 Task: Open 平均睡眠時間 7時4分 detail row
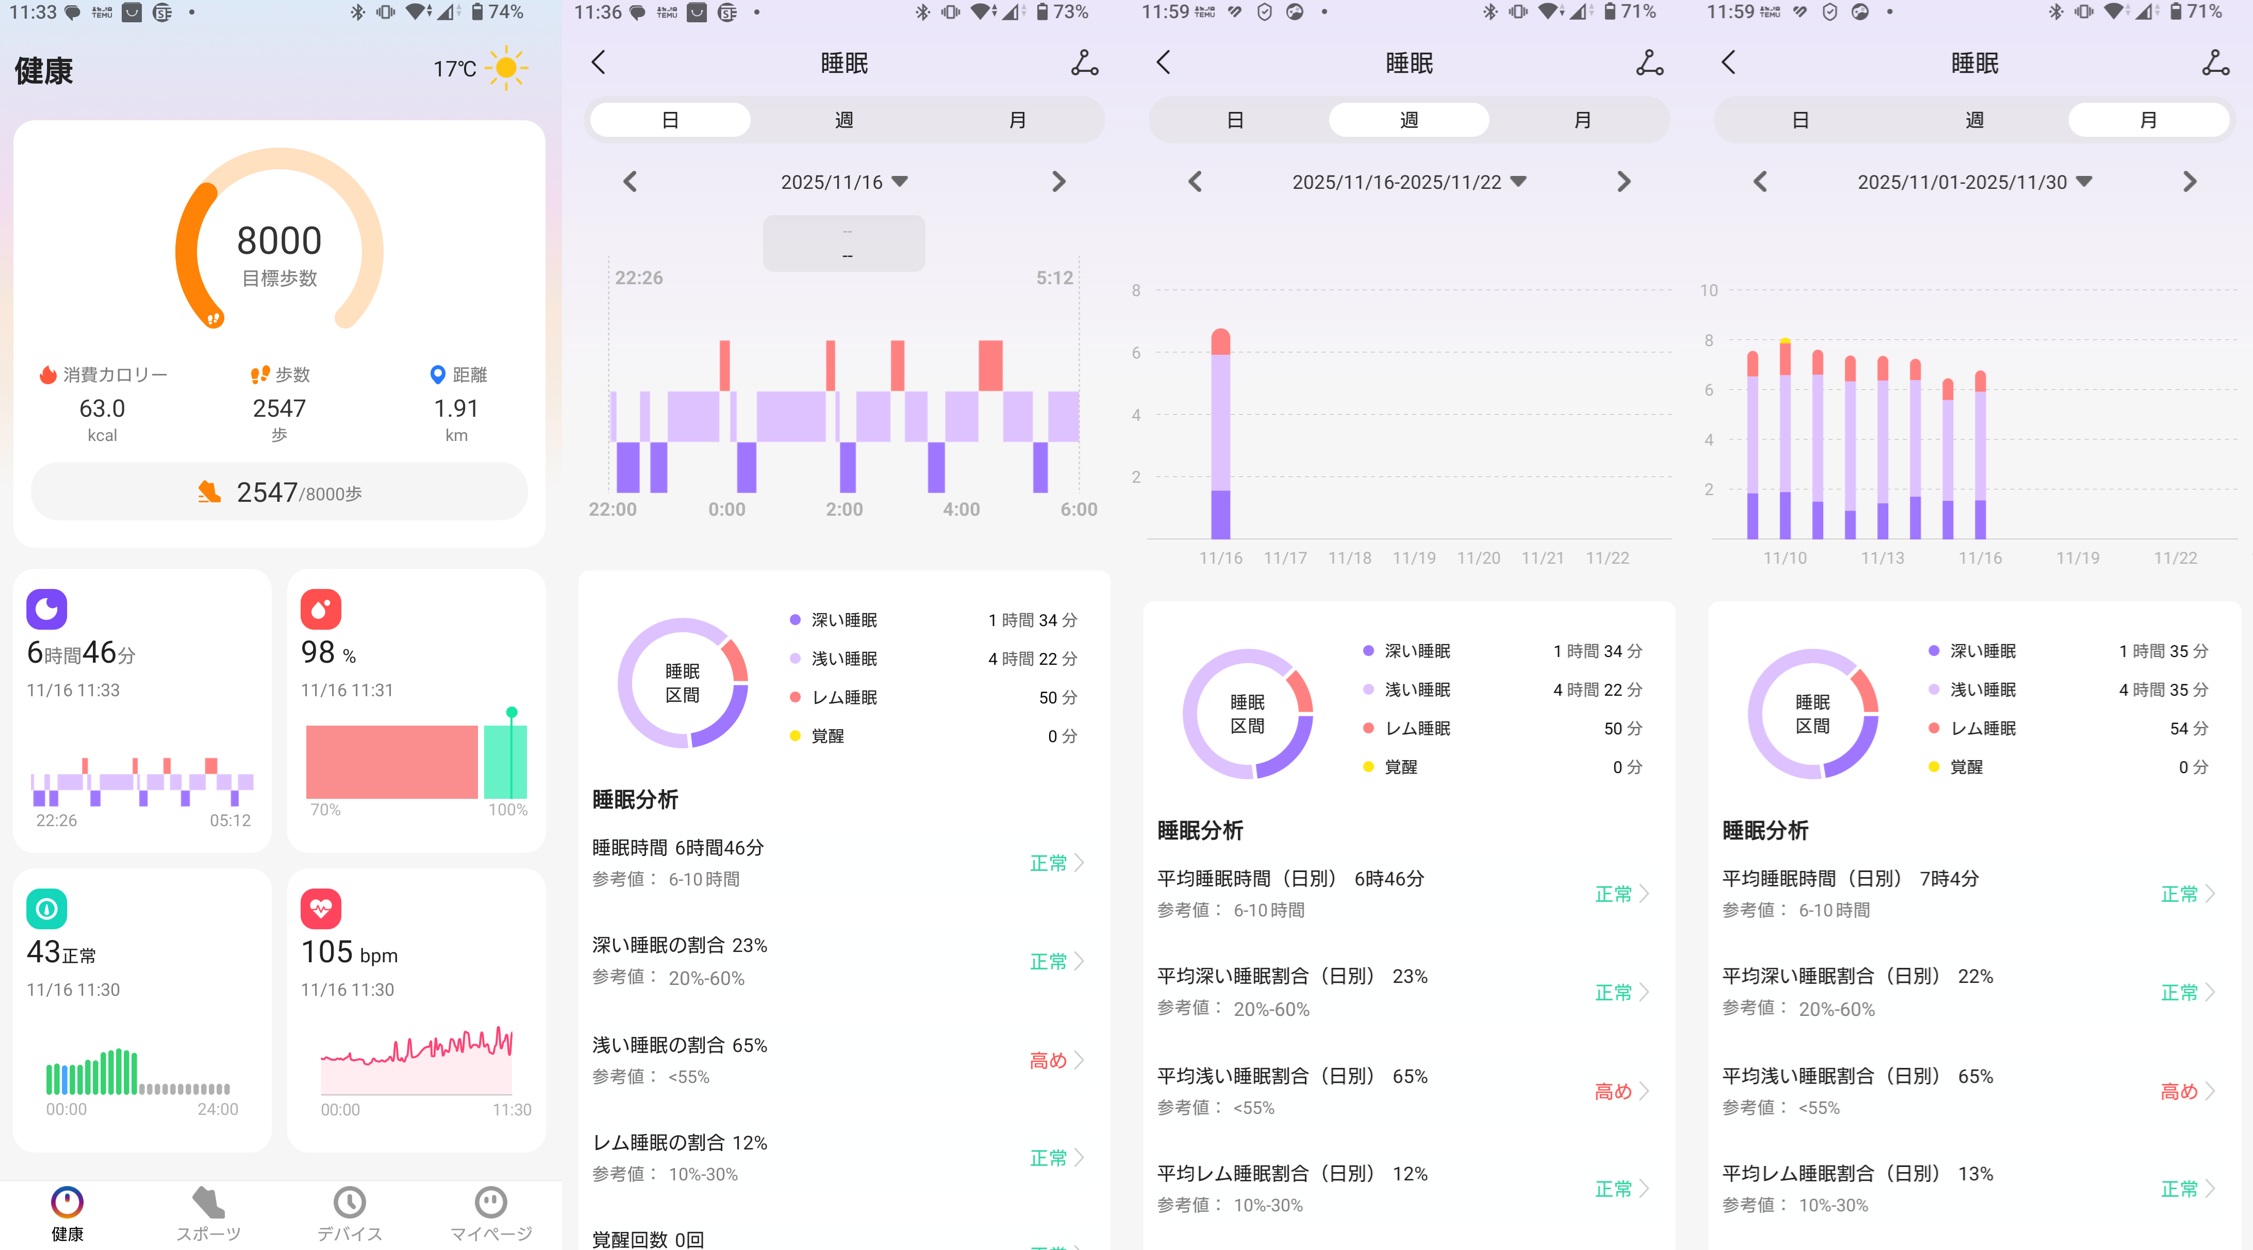[1968, 893]
